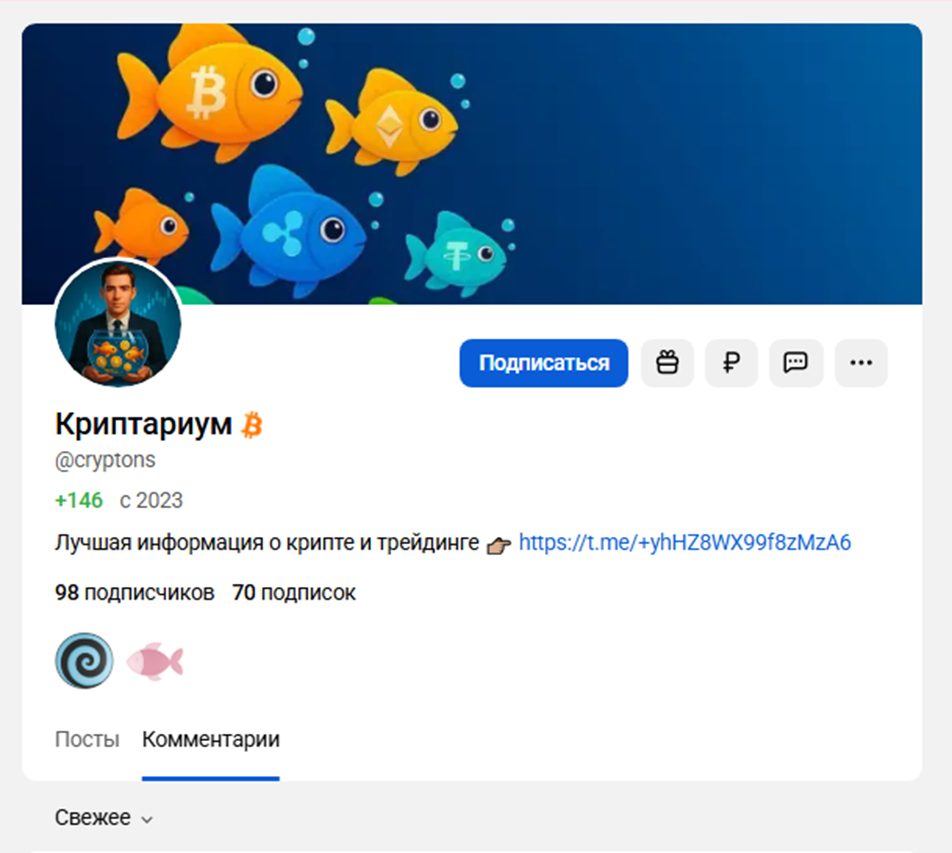Click the pointing hand emoji in the description

pyautogui.click(x=498, y=545)
